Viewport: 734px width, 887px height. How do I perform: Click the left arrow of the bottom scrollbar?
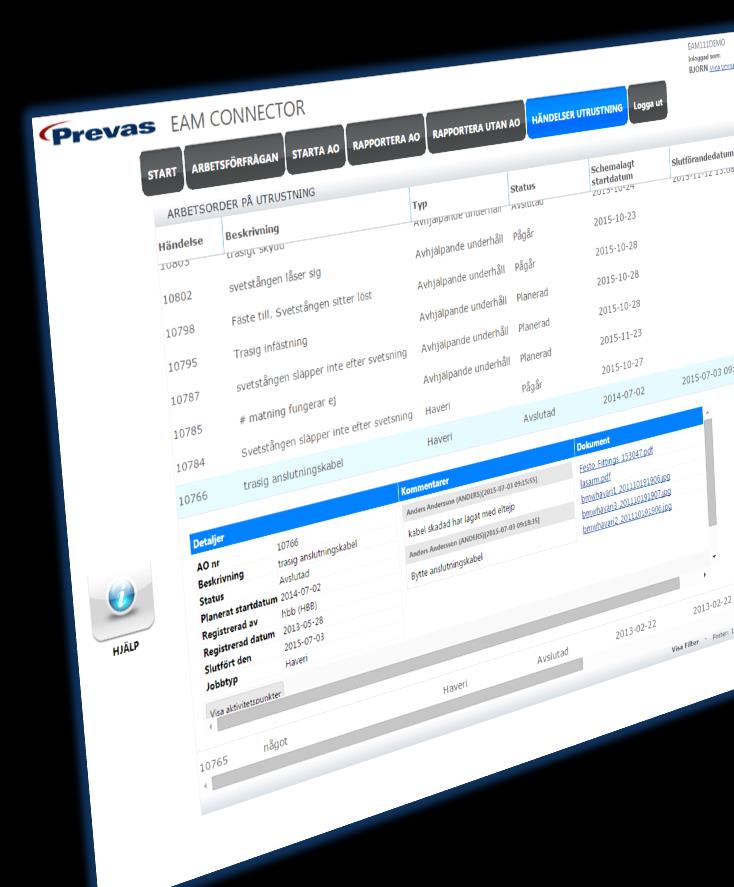tap(205, 785)
